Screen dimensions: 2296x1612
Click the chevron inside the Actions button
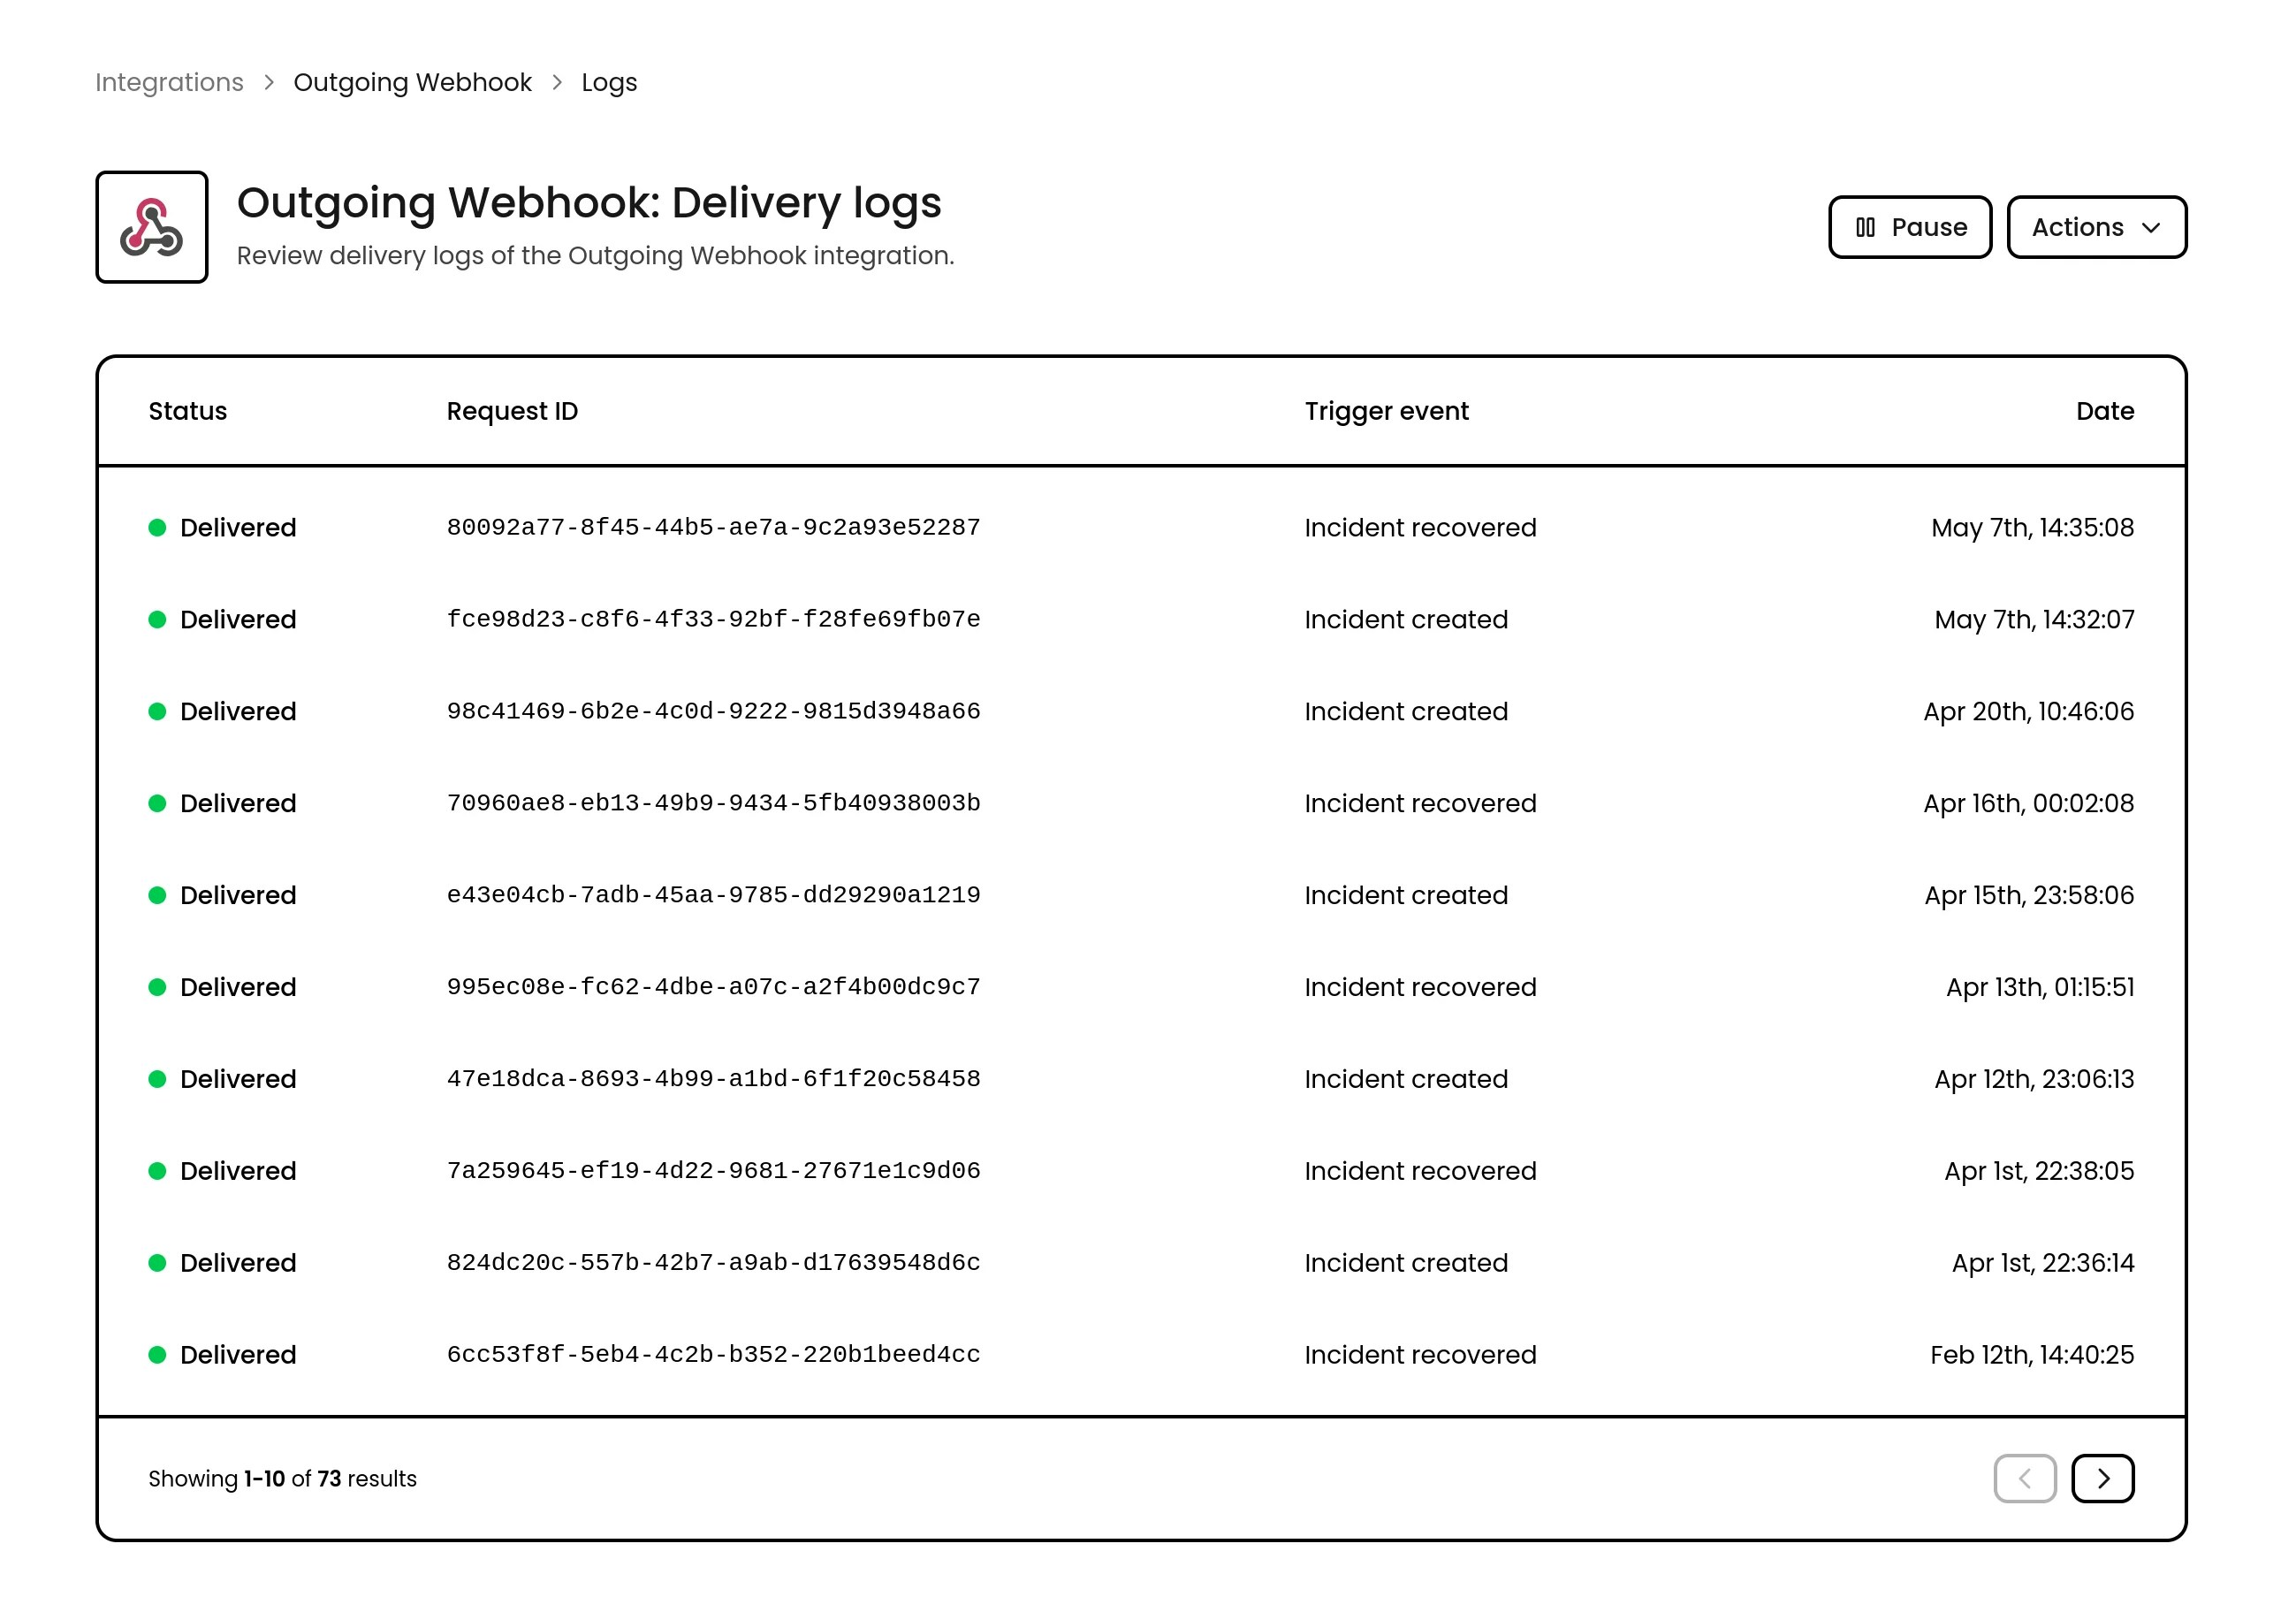pos(2151,228)
